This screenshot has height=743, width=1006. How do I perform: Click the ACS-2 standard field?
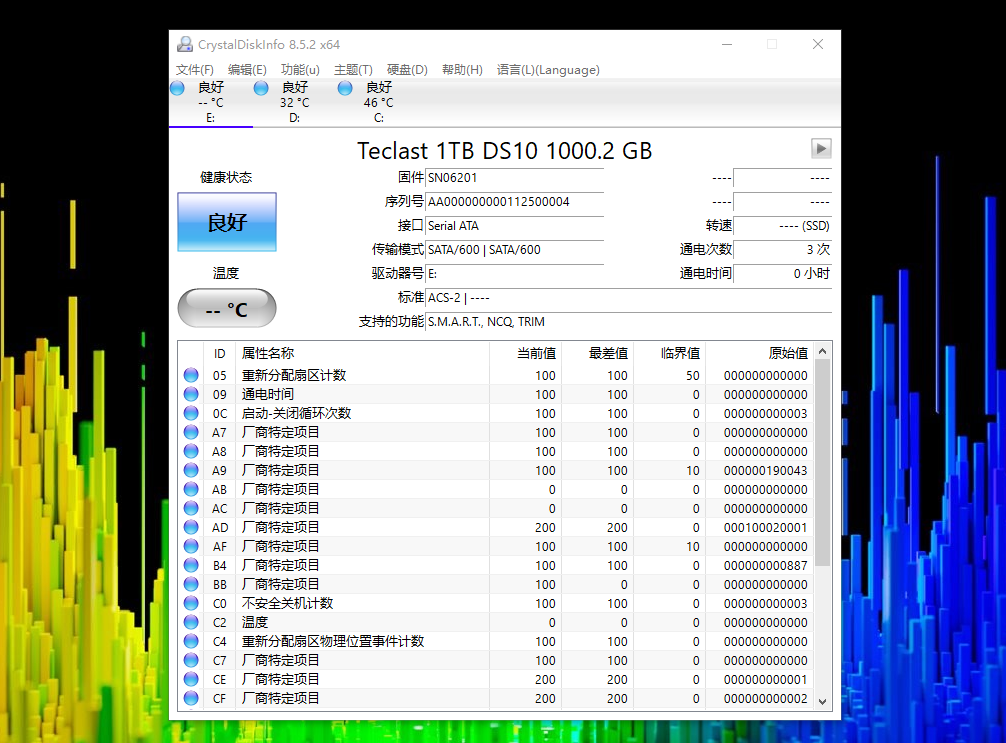click(629, 298)
